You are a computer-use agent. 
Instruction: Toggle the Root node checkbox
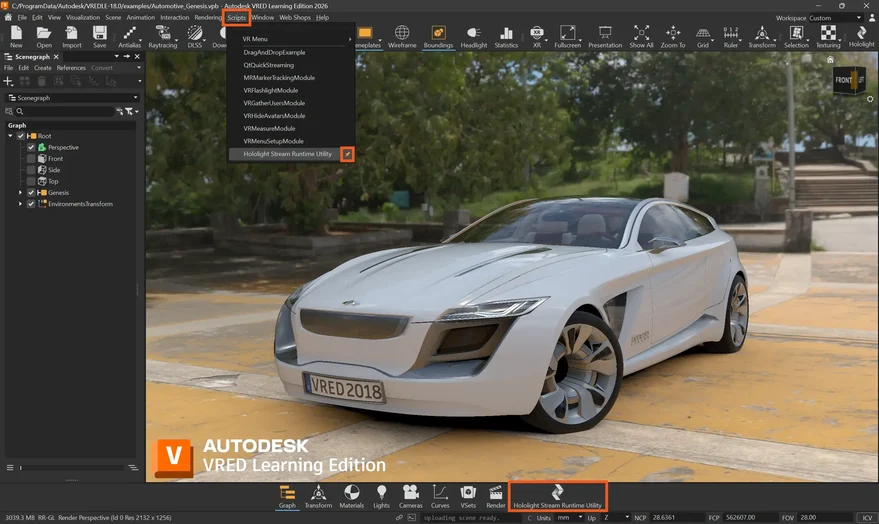pyautogui.click(x=21, y=136)
